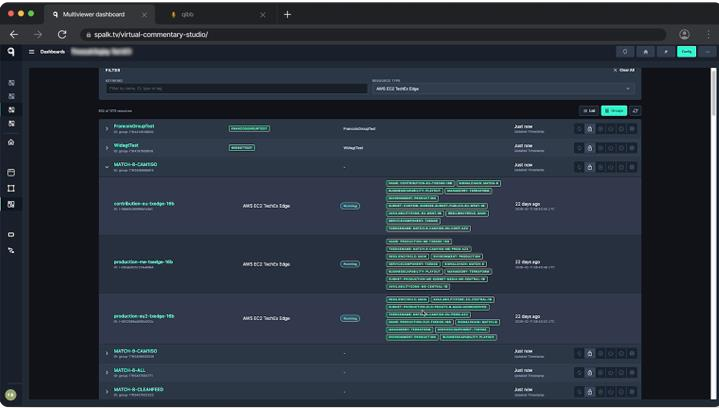Switch to the Multiviewer dashboard browser tab
719x408 pixels.
pyautogui.click(x=99, y=15)
